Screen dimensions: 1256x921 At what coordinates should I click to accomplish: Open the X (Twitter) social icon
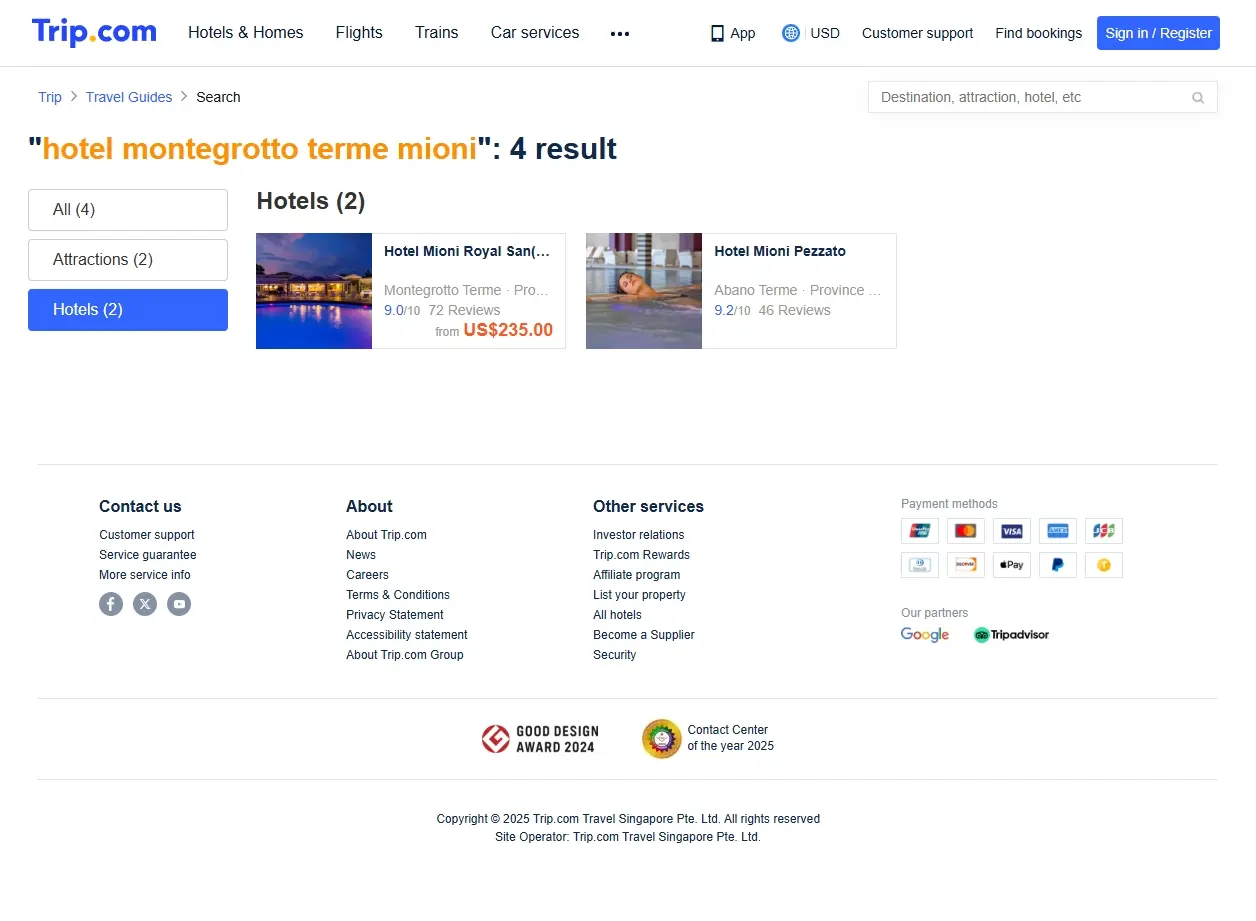click(145, 604)
